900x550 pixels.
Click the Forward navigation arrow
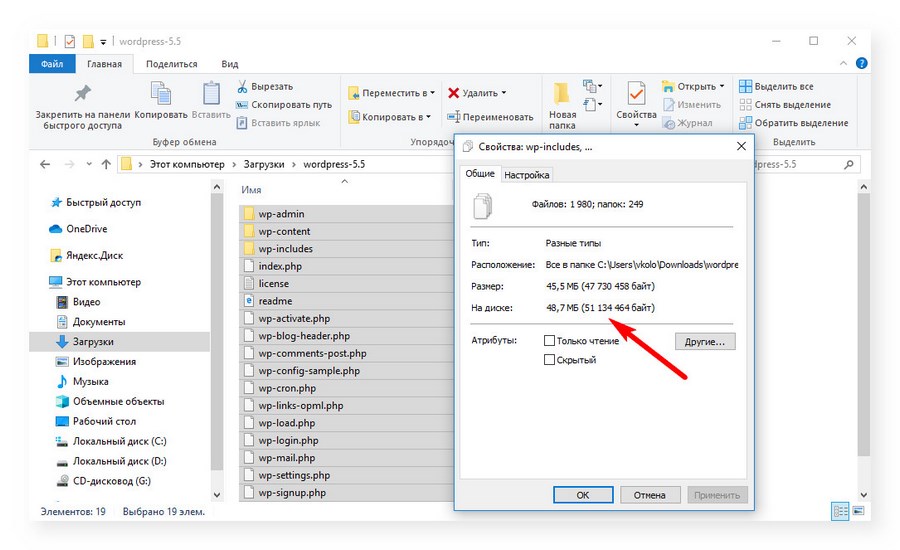tap(69, 164)
